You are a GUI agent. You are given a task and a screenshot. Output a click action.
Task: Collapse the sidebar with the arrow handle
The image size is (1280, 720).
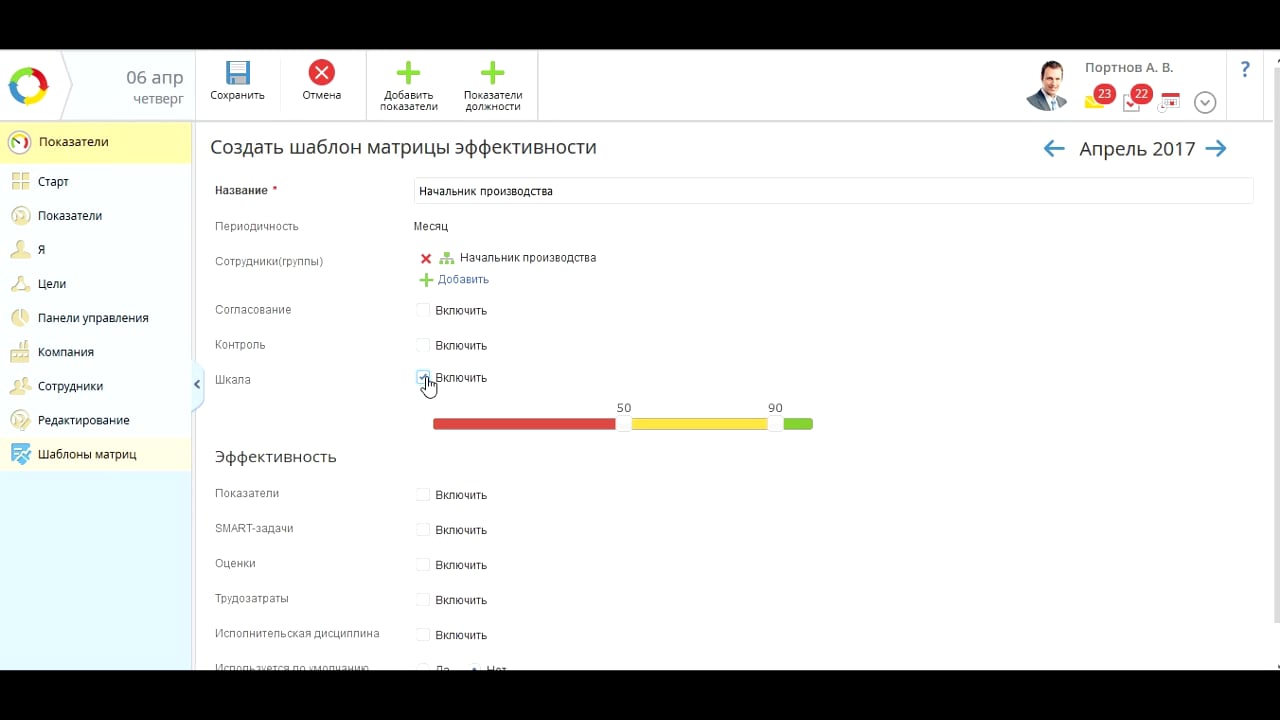[x=197, y=385]
